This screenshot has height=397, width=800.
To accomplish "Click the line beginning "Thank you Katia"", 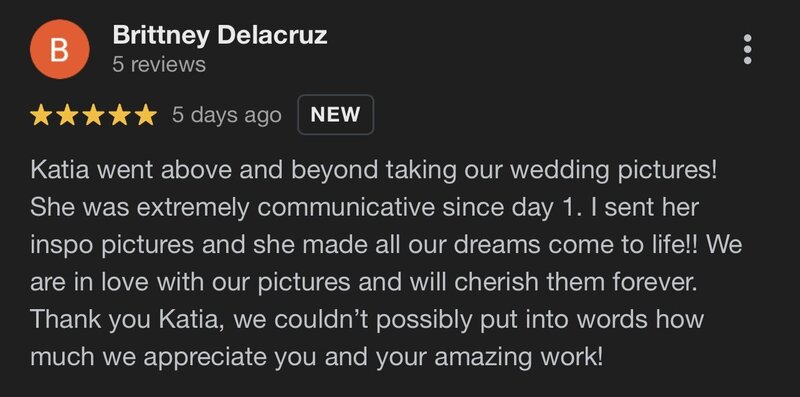I will click(367, 319).
